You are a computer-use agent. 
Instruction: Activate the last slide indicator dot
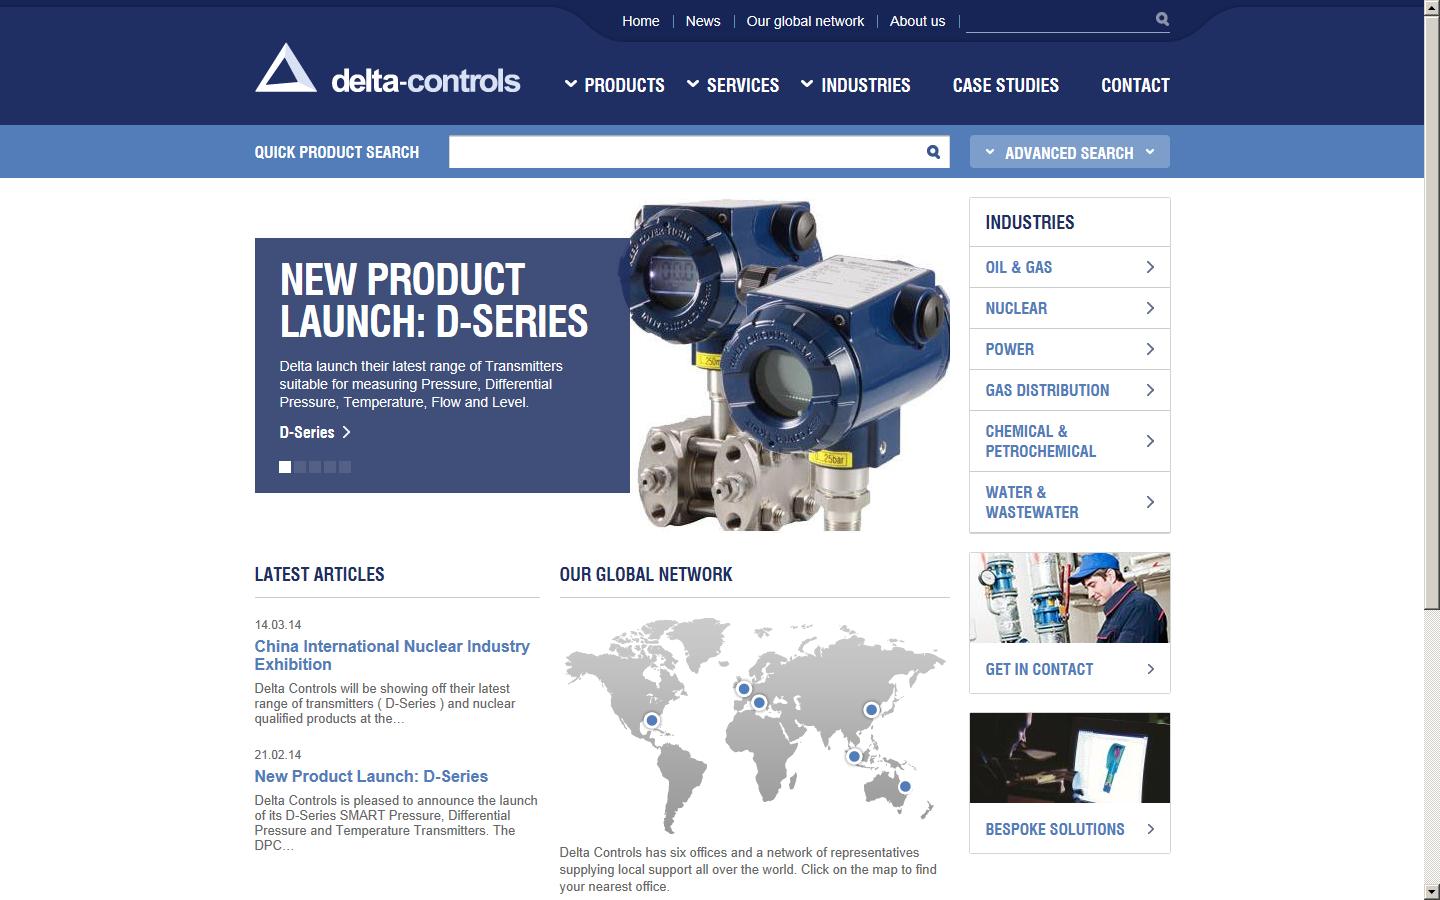pos(346,466)
